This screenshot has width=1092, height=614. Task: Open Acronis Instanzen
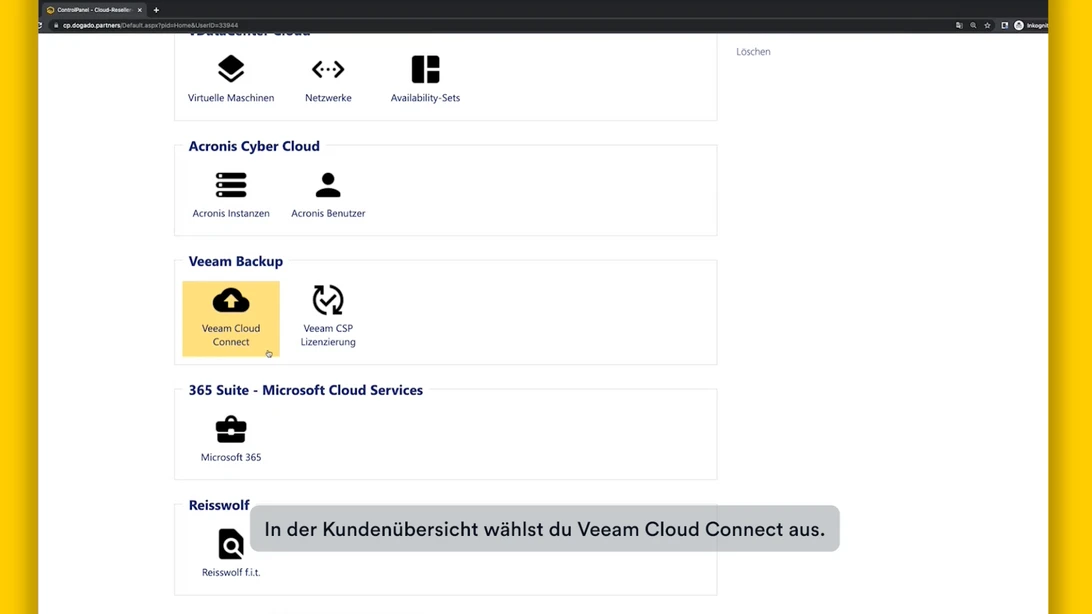(231, 194)
